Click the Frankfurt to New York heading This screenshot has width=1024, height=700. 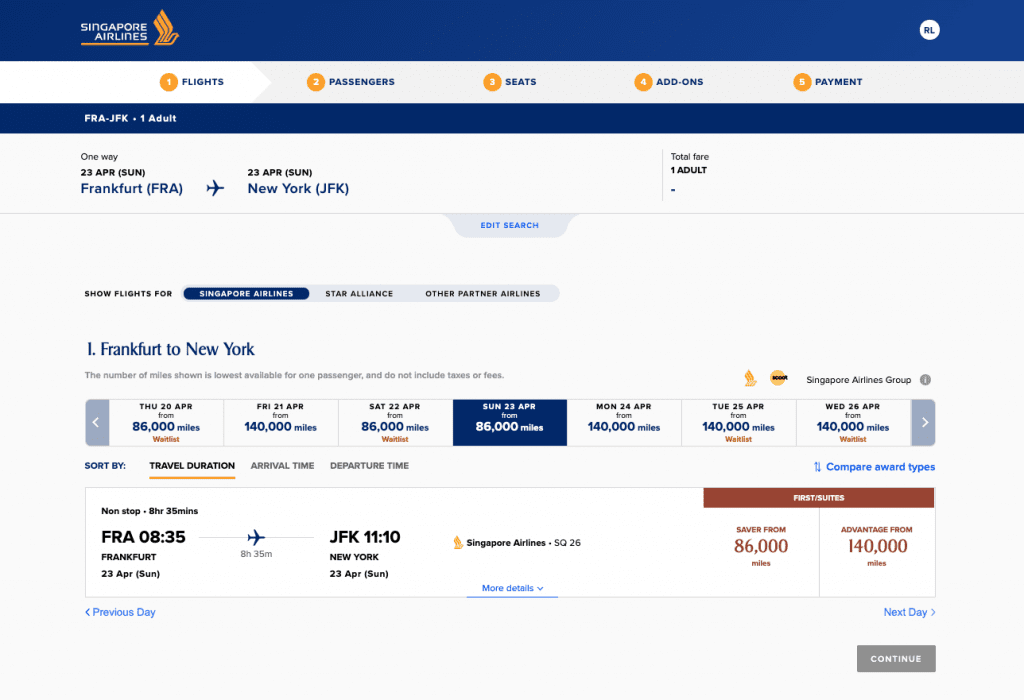[170, 349]
